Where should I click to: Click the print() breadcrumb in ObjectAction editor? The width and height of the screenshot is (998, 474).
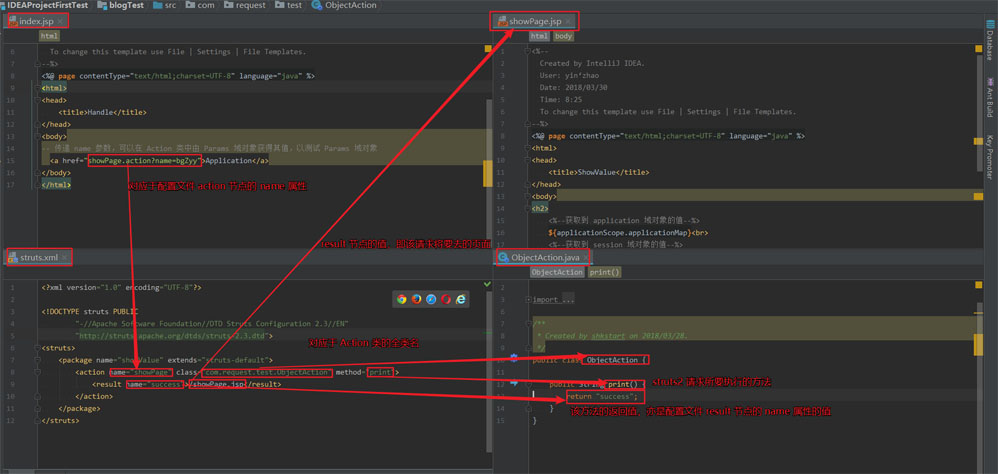coord(604,272)
